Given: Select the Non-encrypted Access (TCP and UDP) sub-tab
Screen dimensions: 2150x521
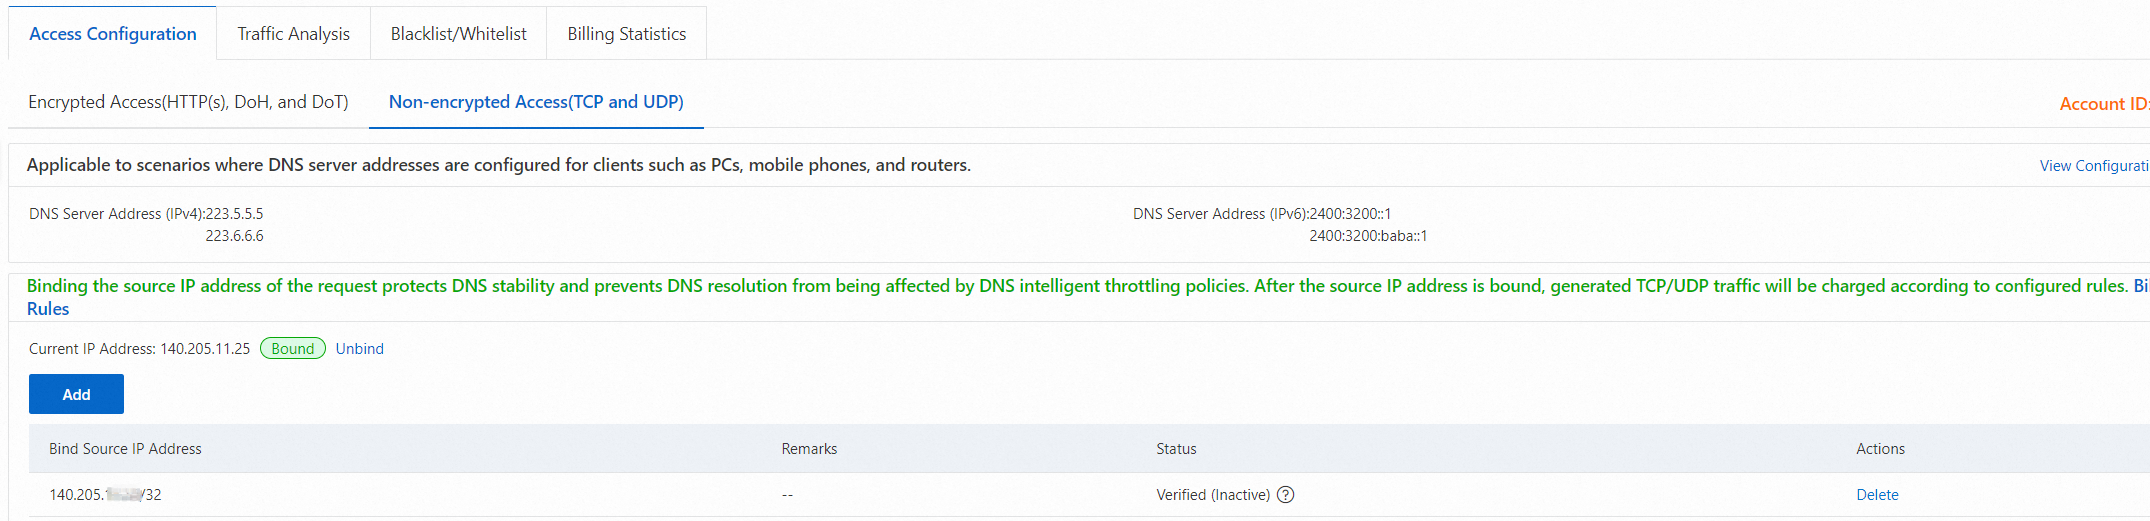Looking at the screenshot, I should click(536, 102).
